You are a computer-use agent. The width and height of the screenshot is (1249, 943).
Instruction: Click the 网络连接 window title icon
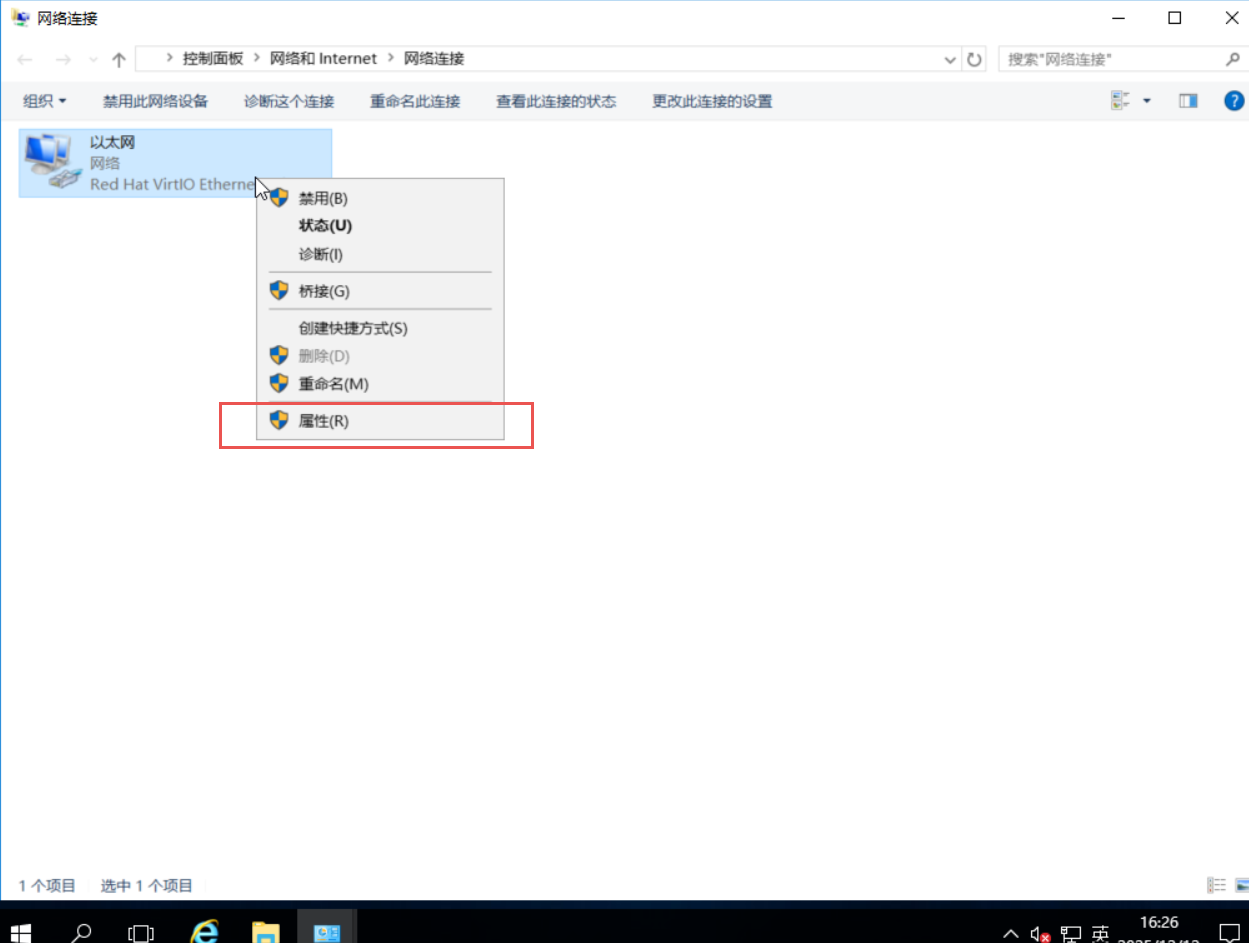tap(20, 18)
